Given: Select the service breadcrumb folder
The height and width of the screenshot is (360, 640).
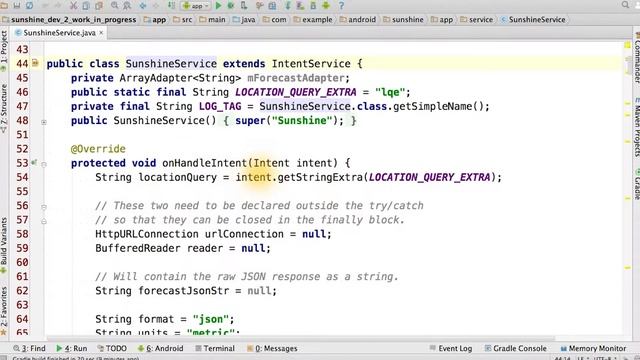Looking at the screenshot, I should coord(476,20).
